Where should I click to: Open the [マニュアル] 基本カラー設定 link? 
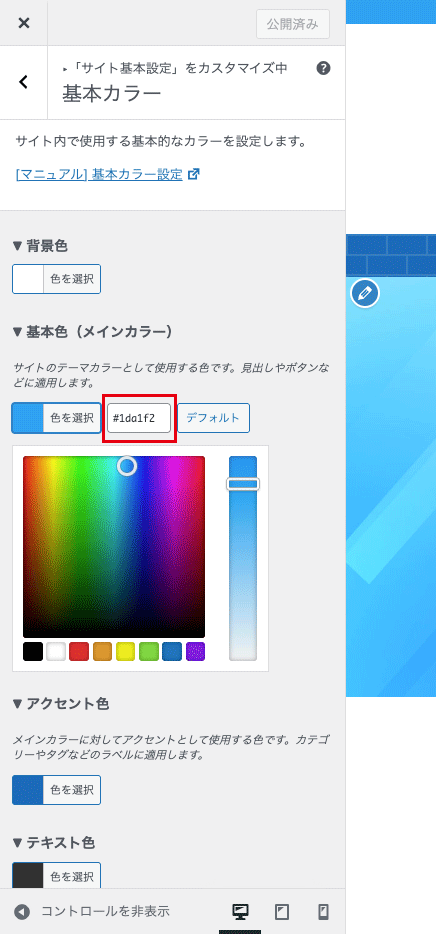[x=99, y=175]
